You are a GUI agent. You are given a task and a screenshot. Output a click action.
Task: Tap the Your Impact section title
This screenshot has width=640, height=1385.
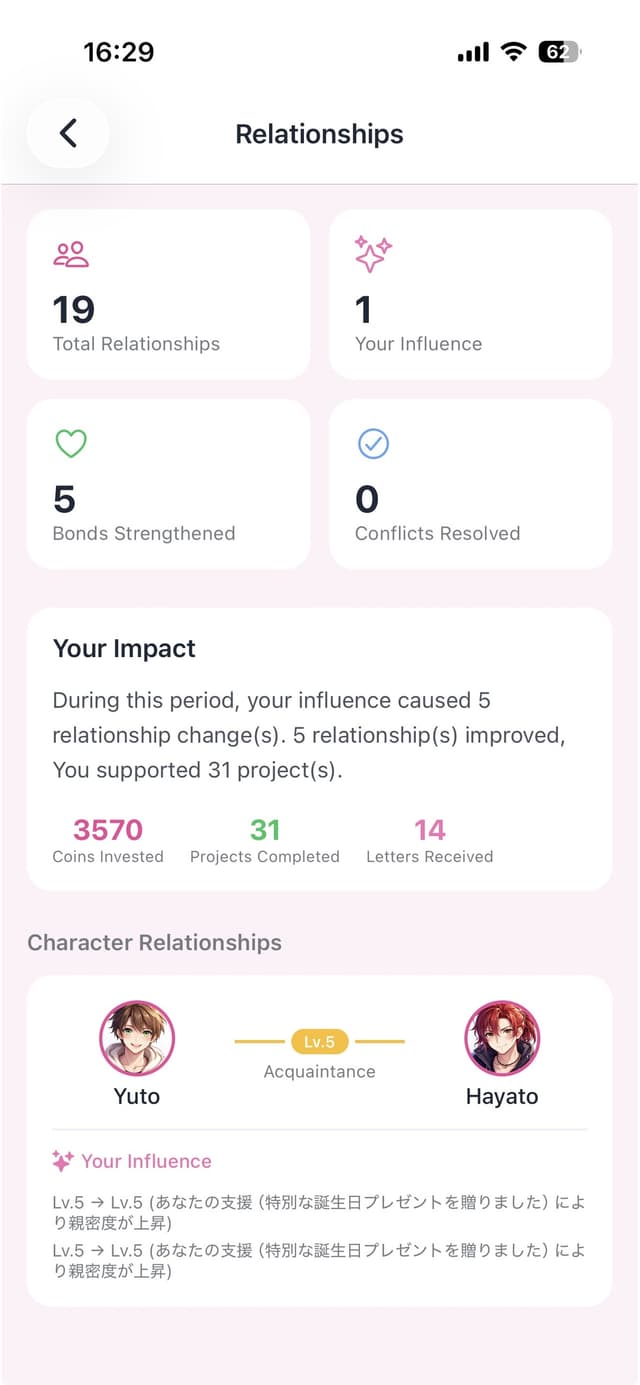(x=123, y=648)
